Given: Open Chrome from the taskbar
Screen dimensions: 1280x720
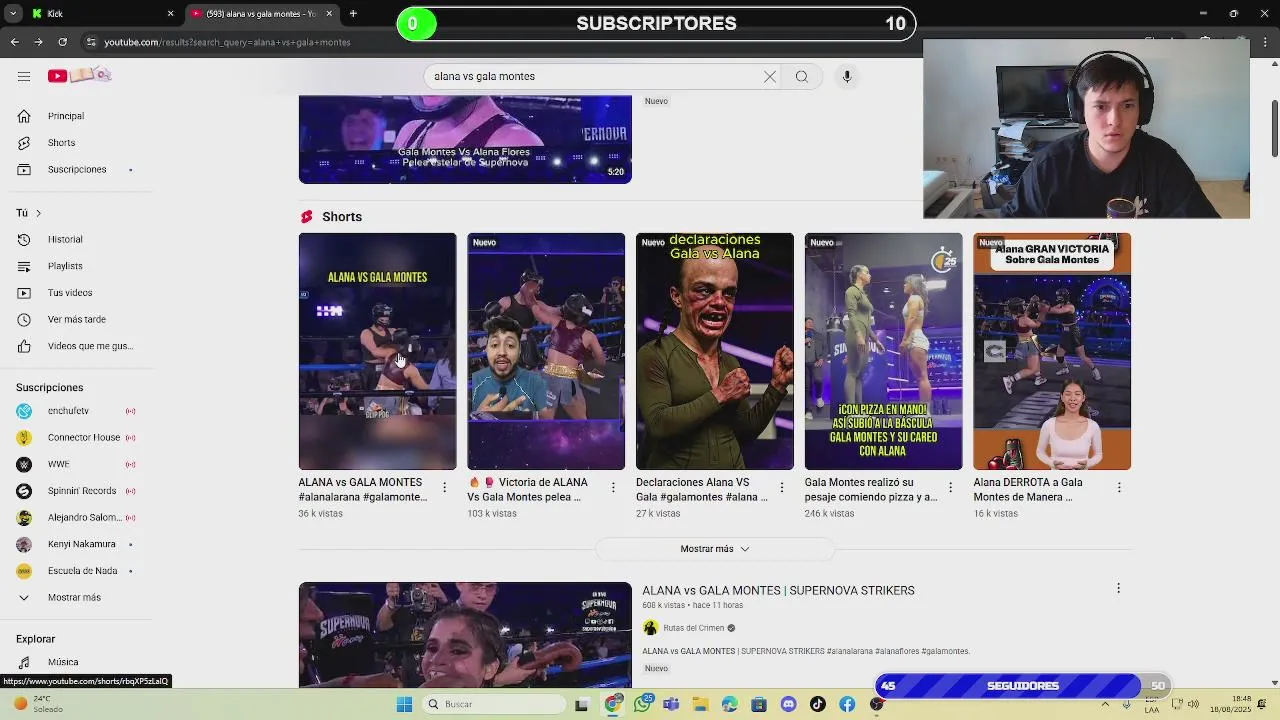Looking at the screenshot, I should point(613,704).
